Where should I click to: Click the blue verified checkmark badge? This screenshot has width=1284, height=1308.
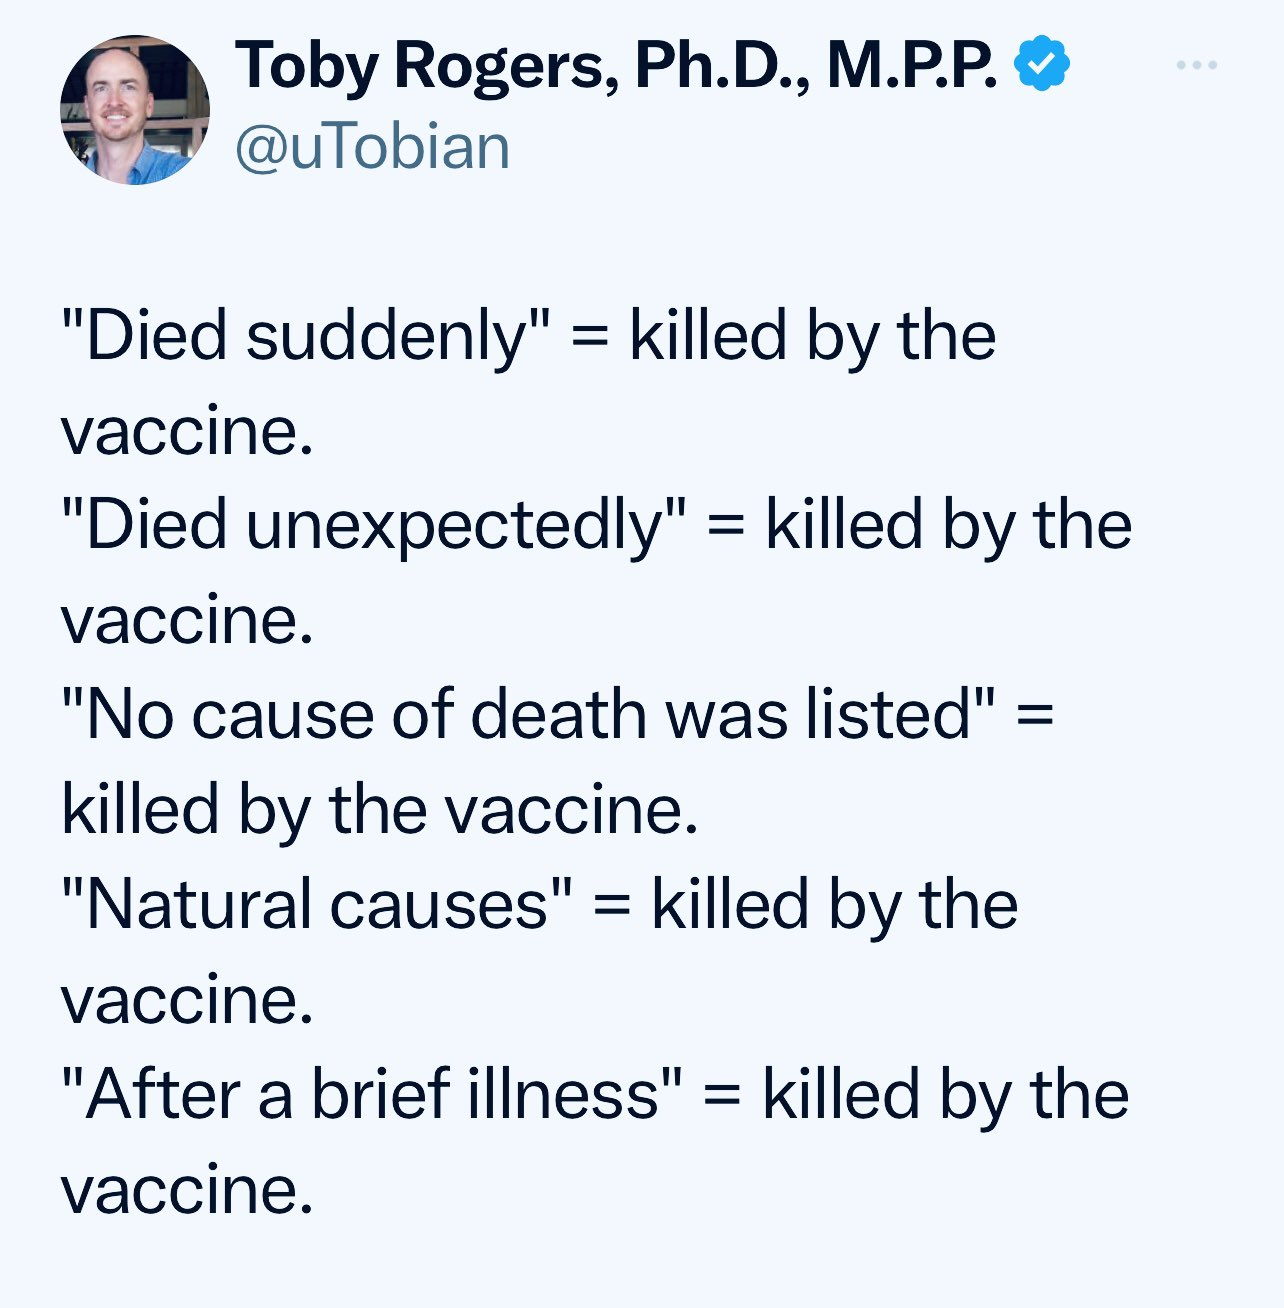pyautogui.click(x=1042, y=64)
